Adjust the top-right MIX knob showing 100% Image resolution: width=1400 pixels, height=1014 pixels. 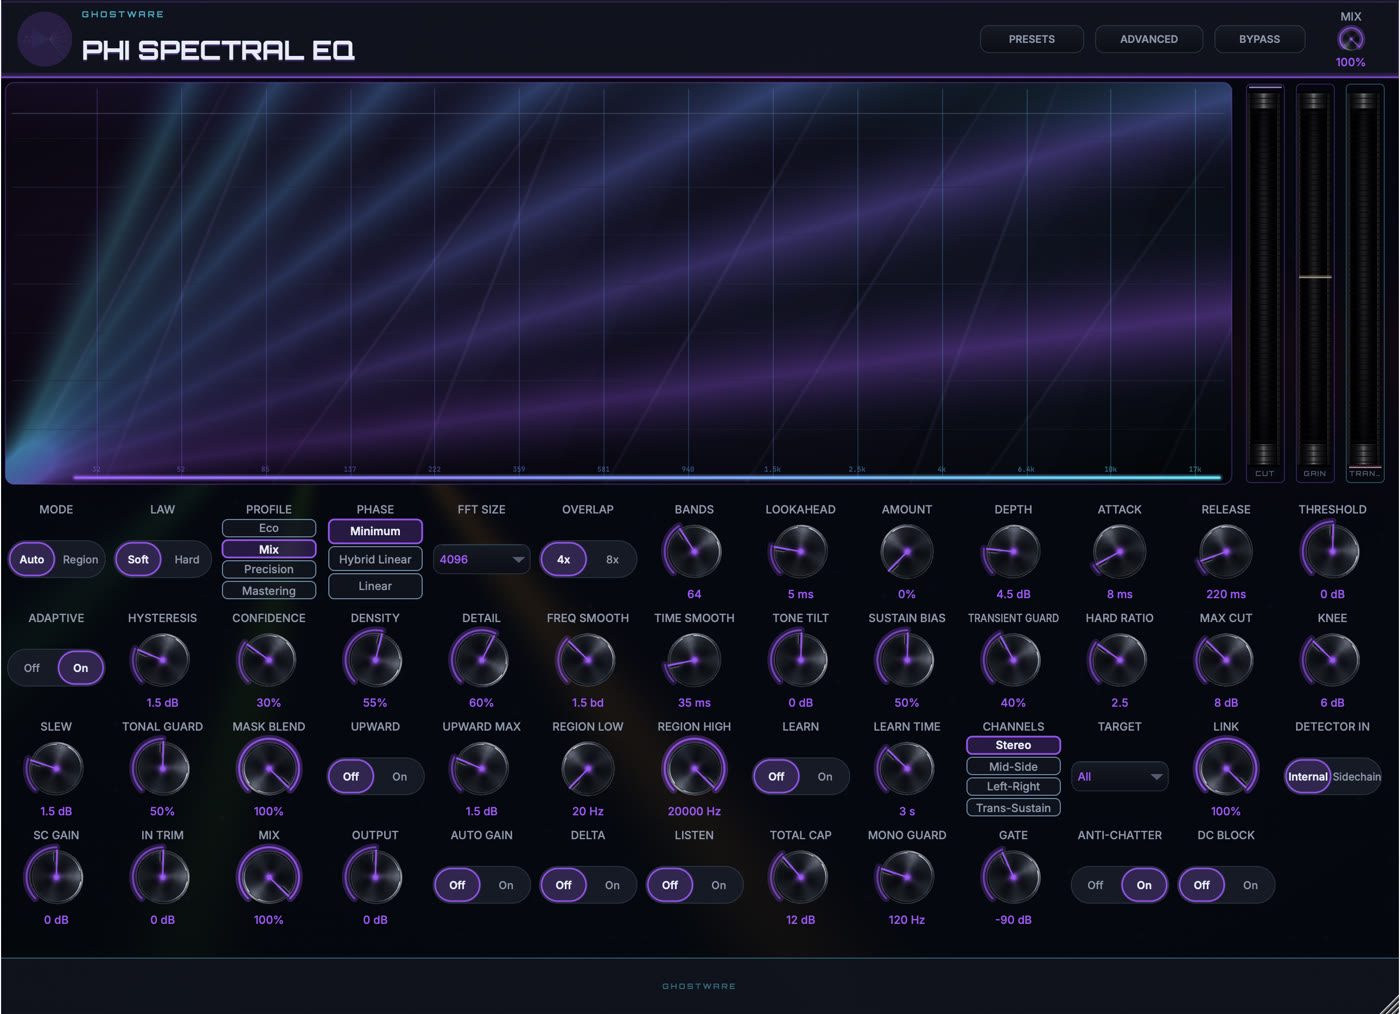pyautogui.click(x=1350, y=39)
